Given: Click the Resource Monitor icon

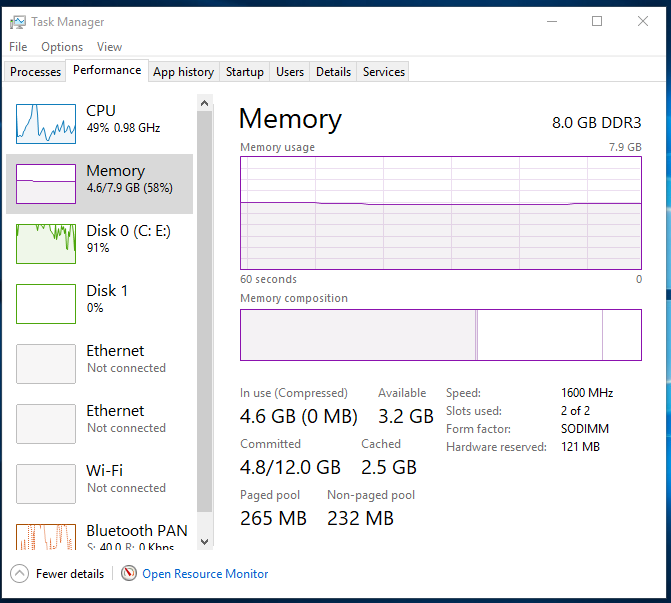Looking at the screenshot, I should [129, 574].
